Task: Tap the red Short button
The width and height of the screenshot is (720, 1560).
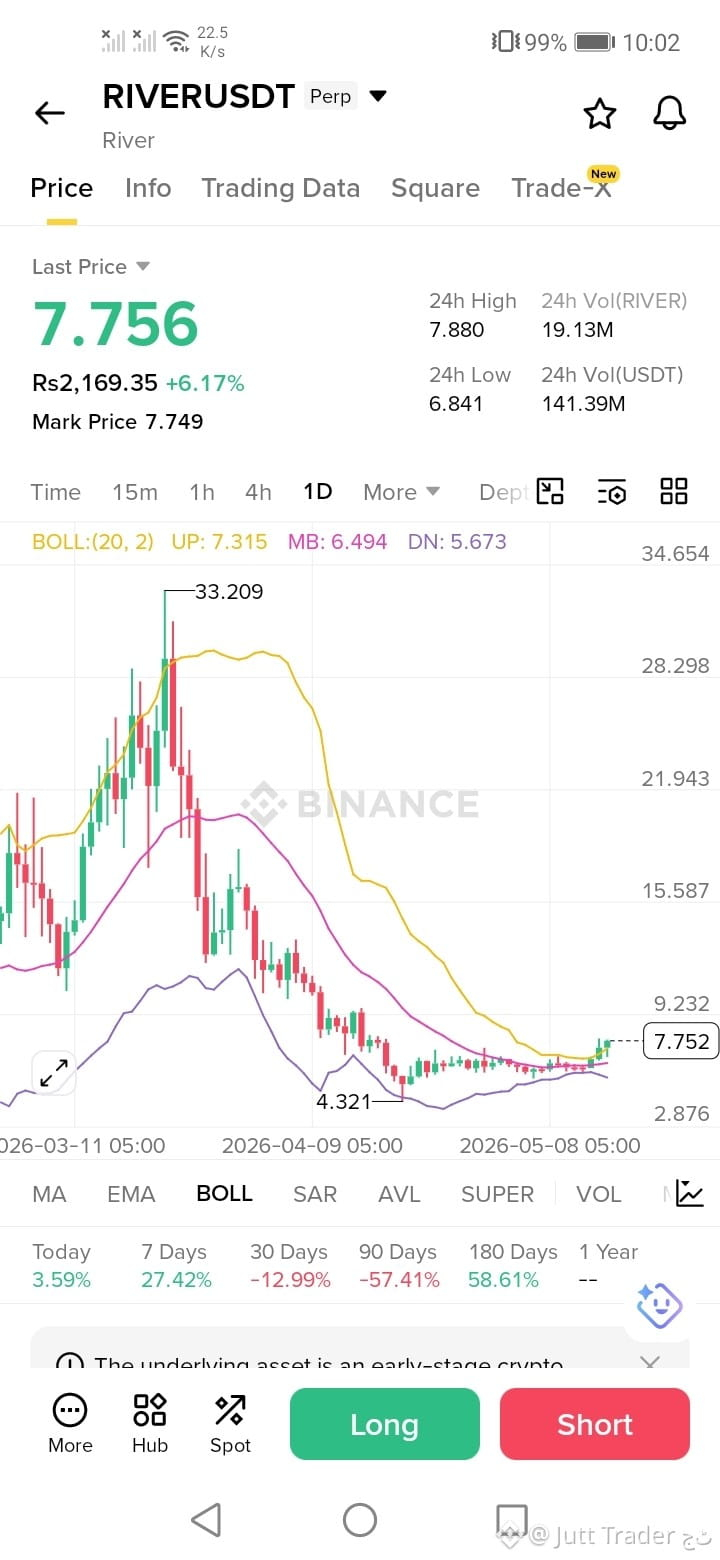Action: click(x=595, y=1424)
